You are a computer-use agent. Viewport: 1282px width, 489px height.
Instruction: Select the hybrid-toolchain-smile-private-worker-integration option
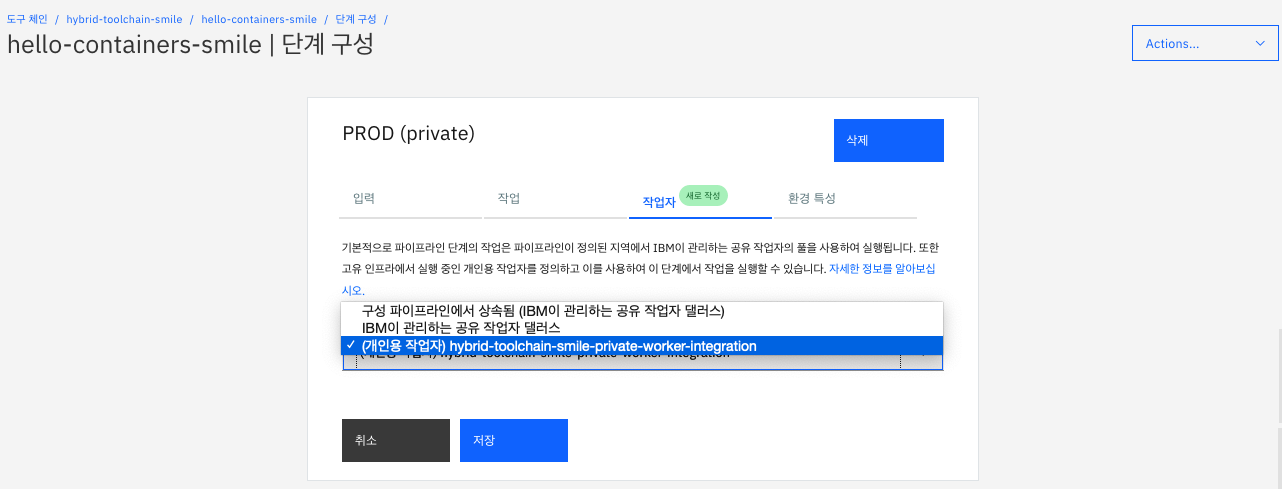[641, 346]
